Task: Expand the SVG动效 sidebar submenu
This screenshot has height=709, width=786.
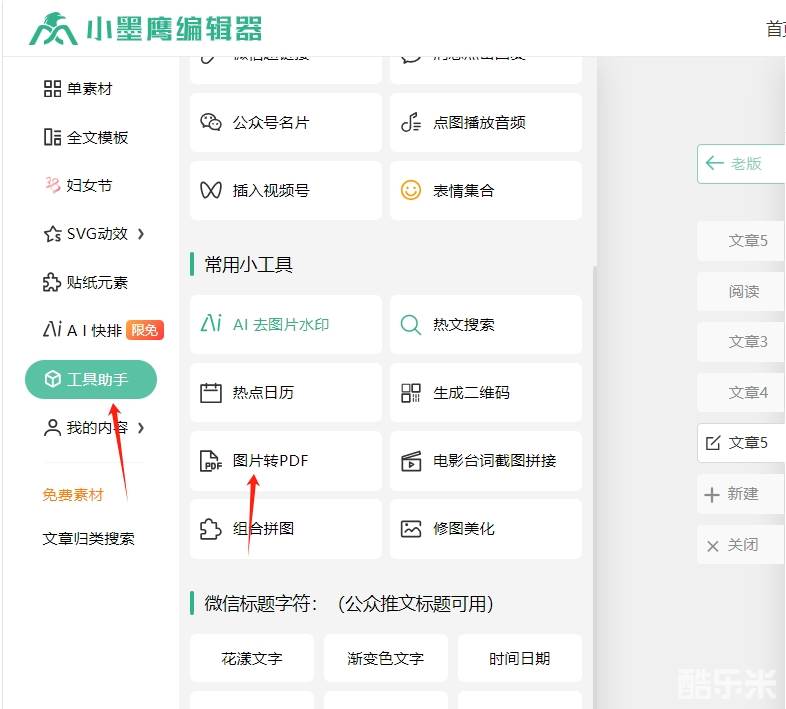Action: click(141, 234)
